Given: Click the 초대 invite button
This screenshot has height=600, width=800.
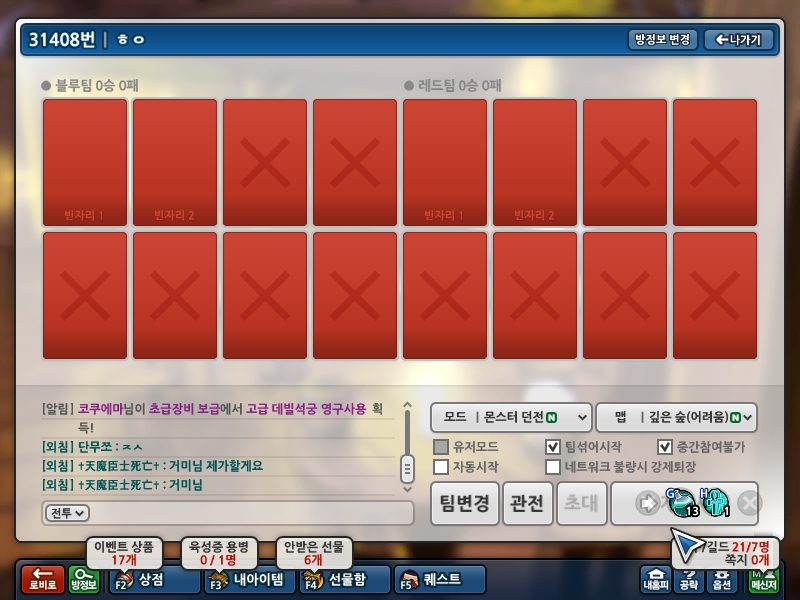Looking at the screenshot, I should pos(582,504).
